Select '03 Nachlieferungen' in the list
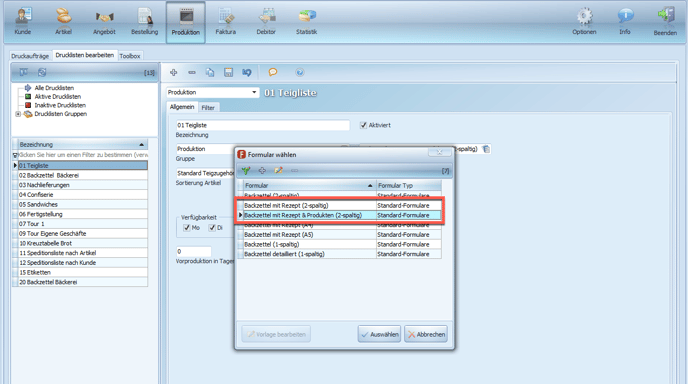 [82, 185]
